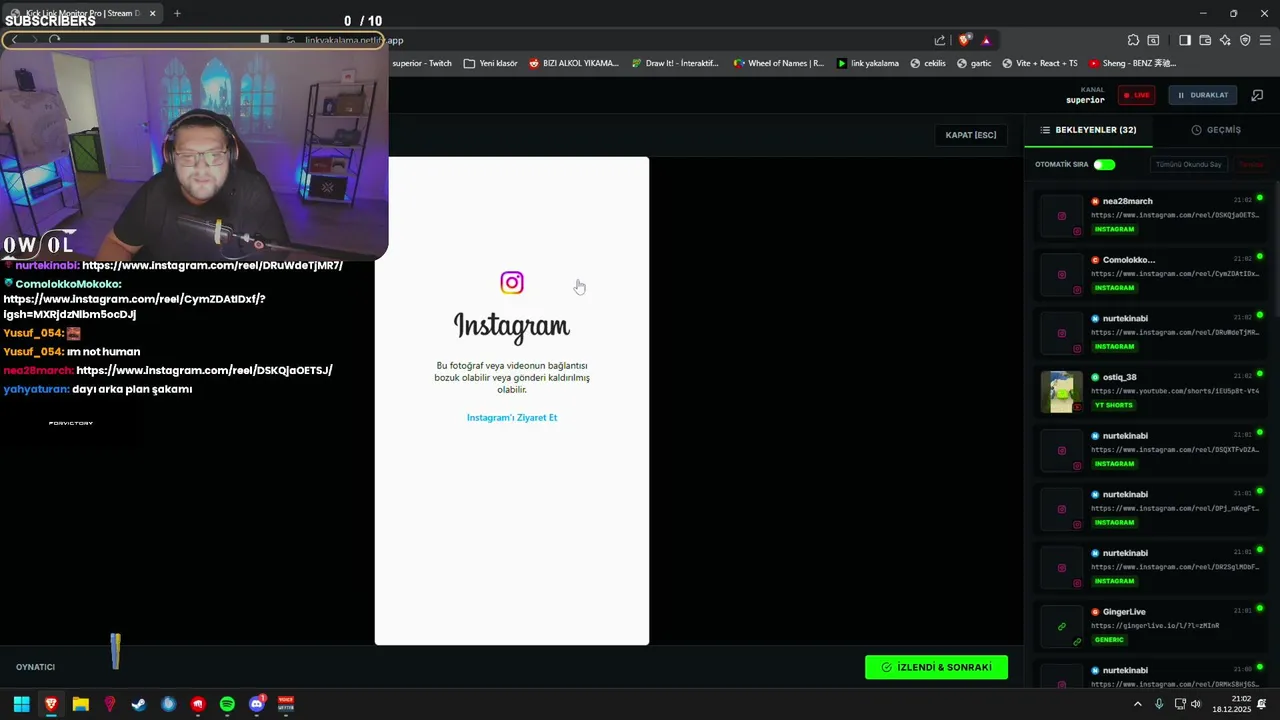Click the GENERIC tag under GingerLive
Image resolution: width=1280 pixels, height=720 pixels.
1109,639
